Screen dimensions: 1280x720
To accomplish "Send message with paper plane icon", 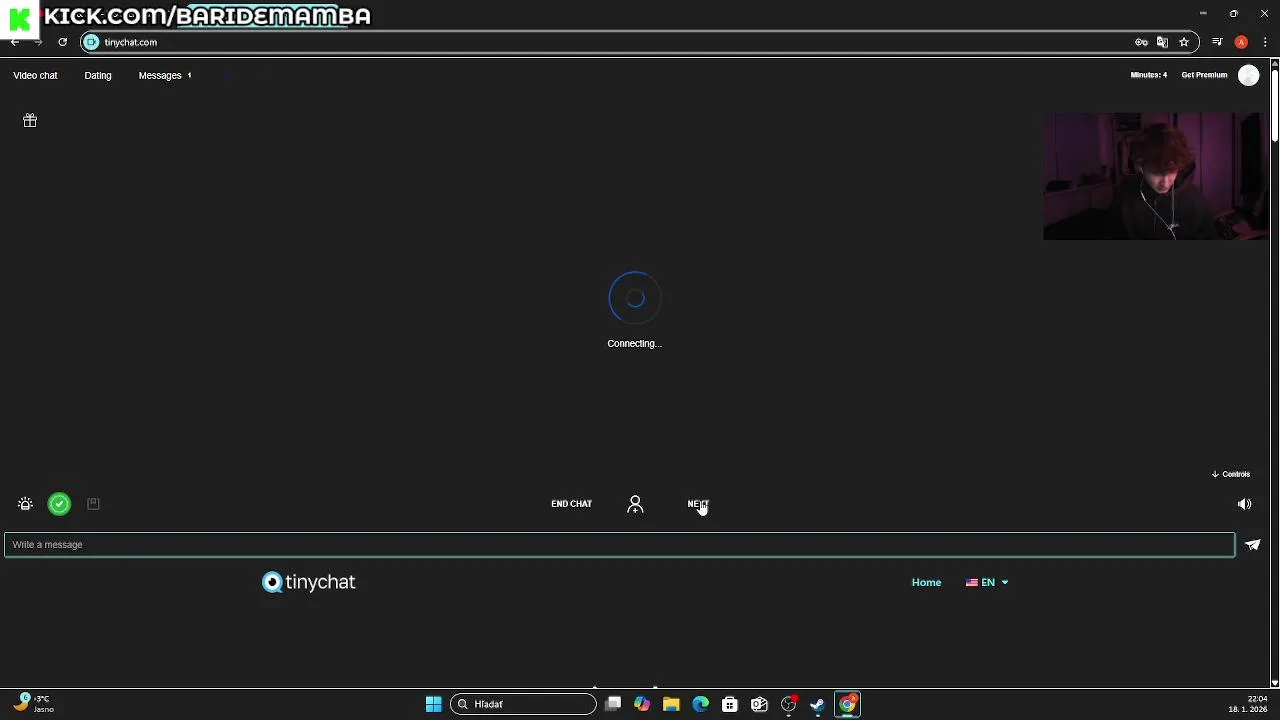I will click(x=1253, y=545).
